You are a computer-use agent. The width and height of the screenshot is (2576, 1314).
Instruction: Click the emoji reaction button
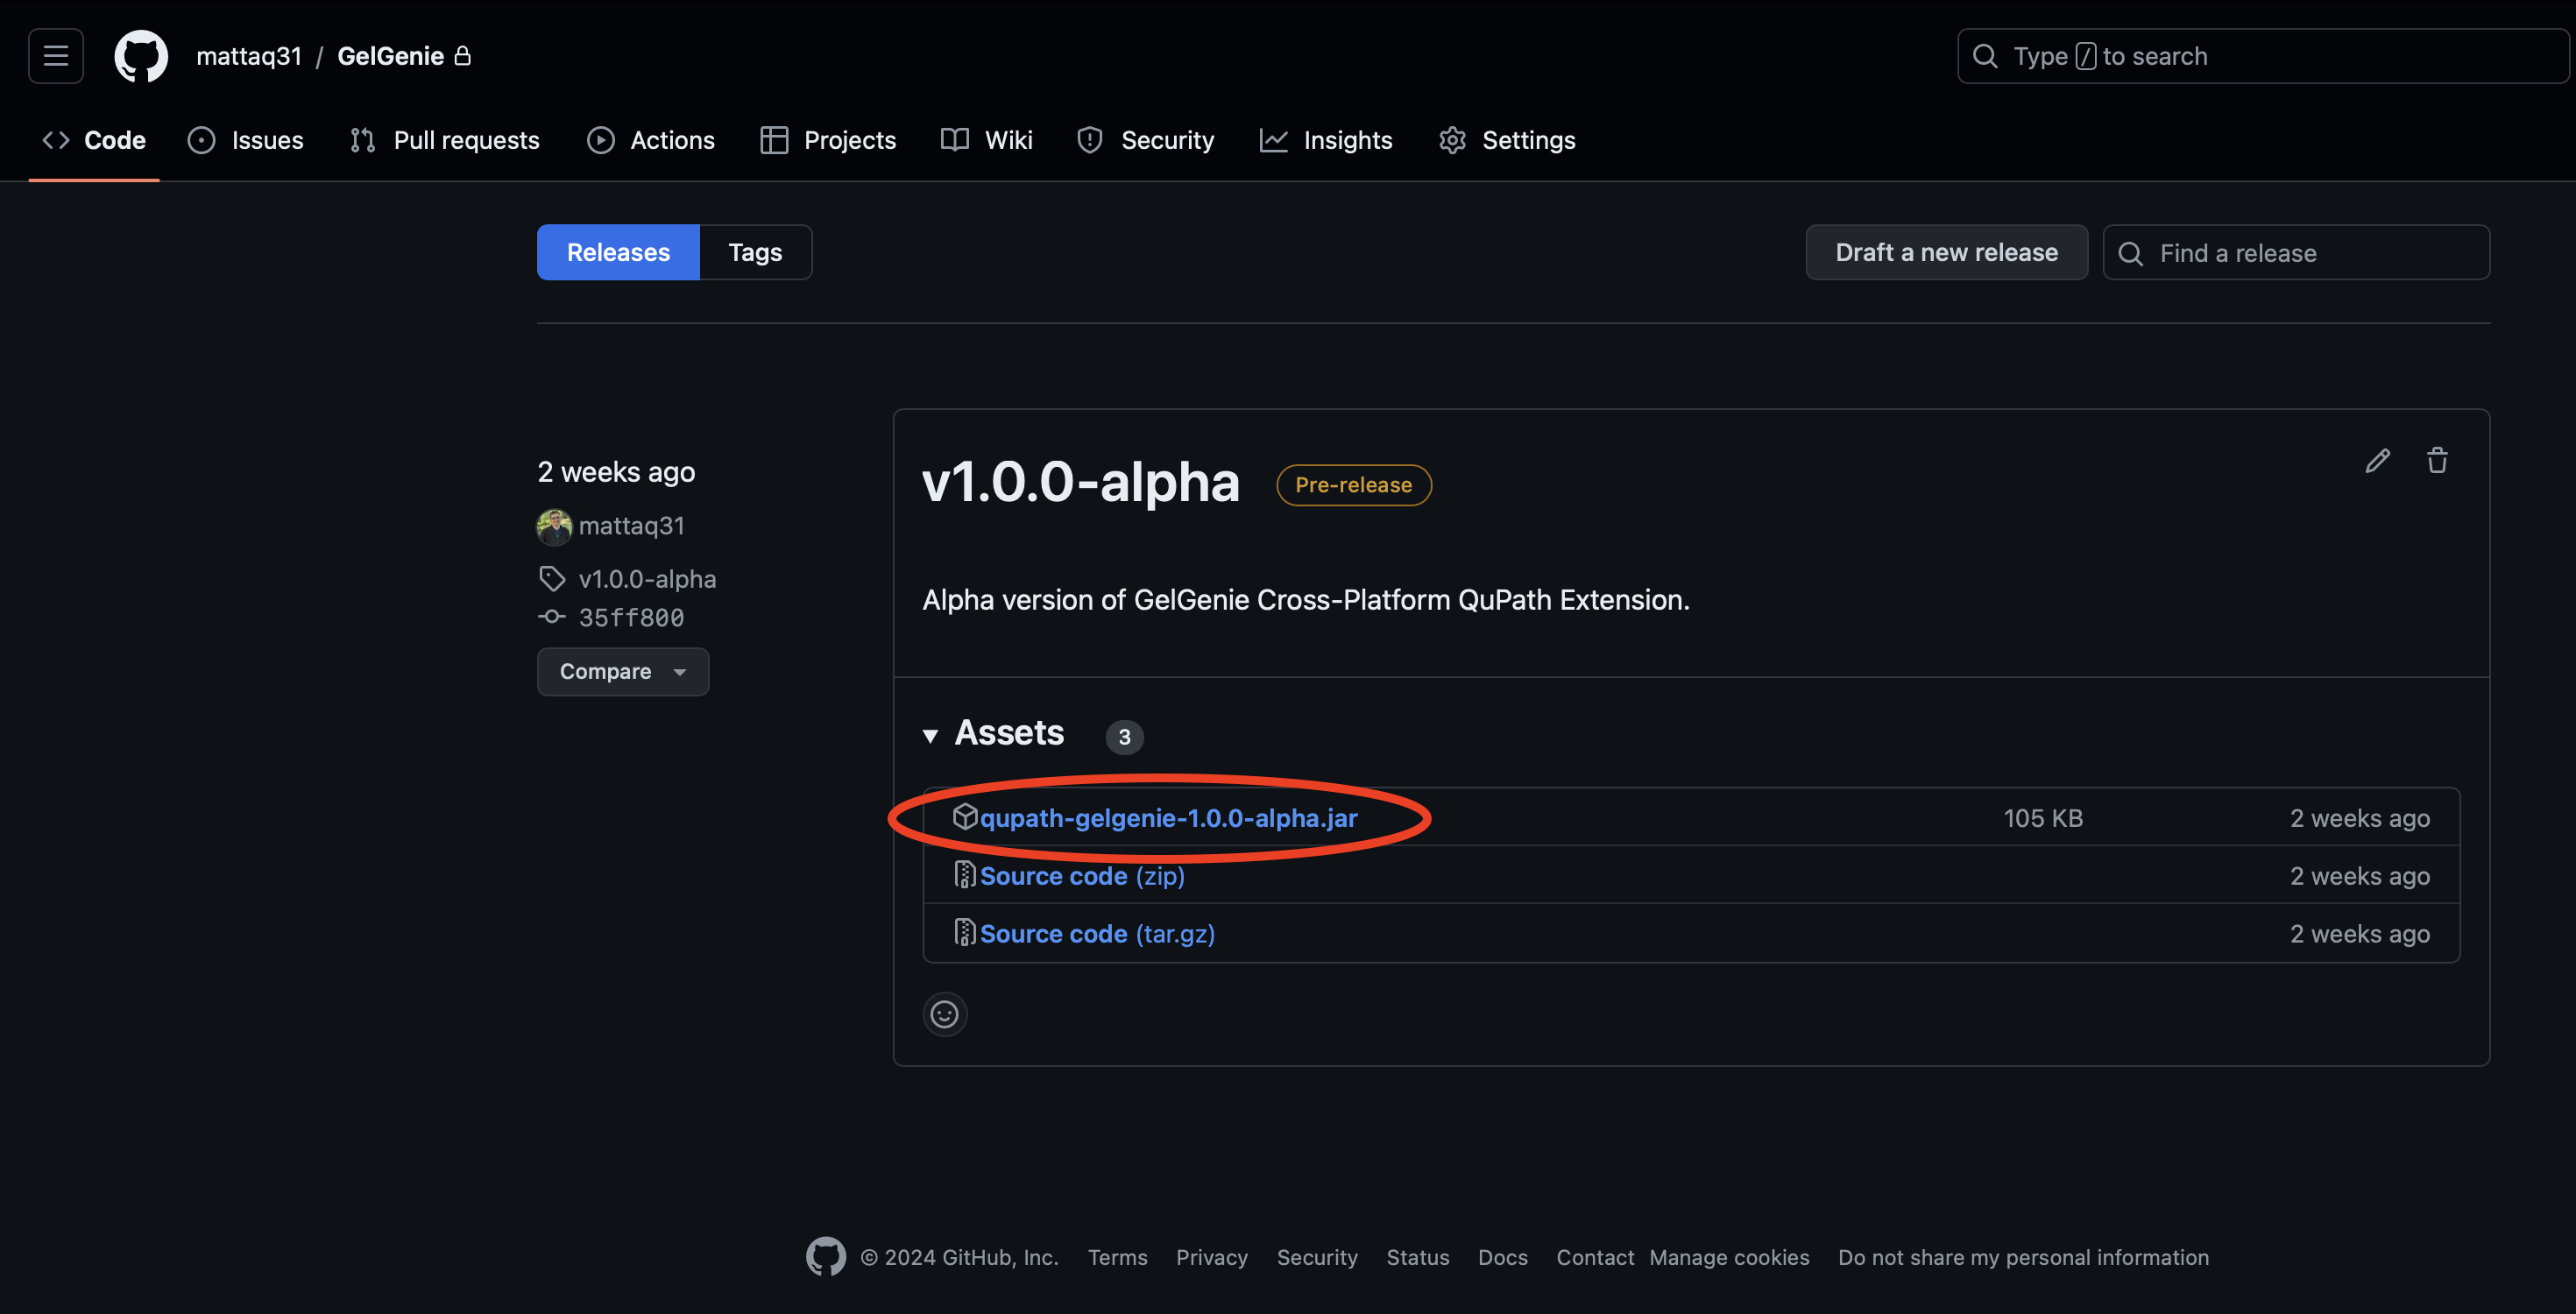[944, 1014]
